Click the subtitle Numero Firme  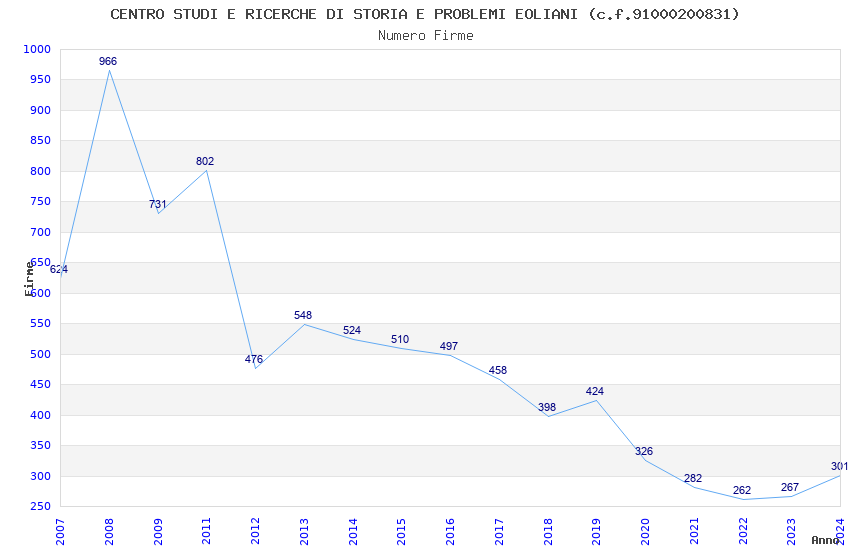[426, 36]
